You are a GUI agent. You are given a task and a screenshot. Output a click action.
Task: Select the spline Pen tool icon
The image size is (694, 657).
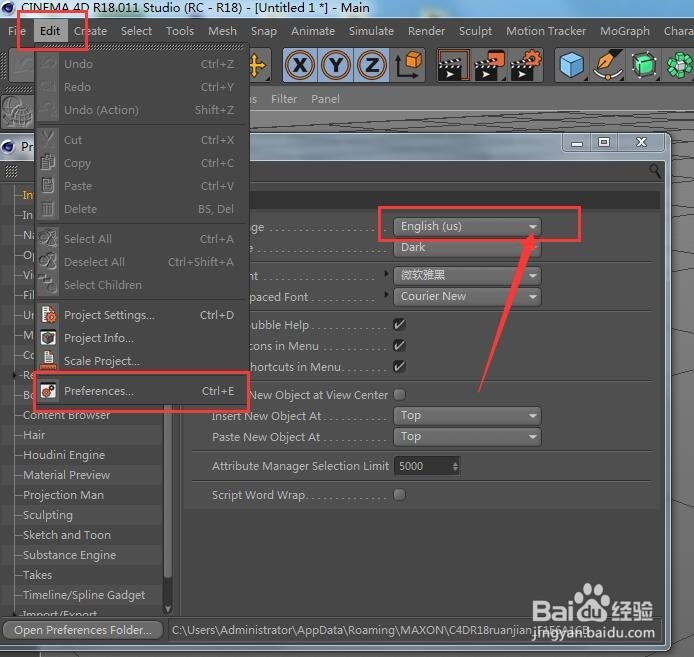coord(608,66)
